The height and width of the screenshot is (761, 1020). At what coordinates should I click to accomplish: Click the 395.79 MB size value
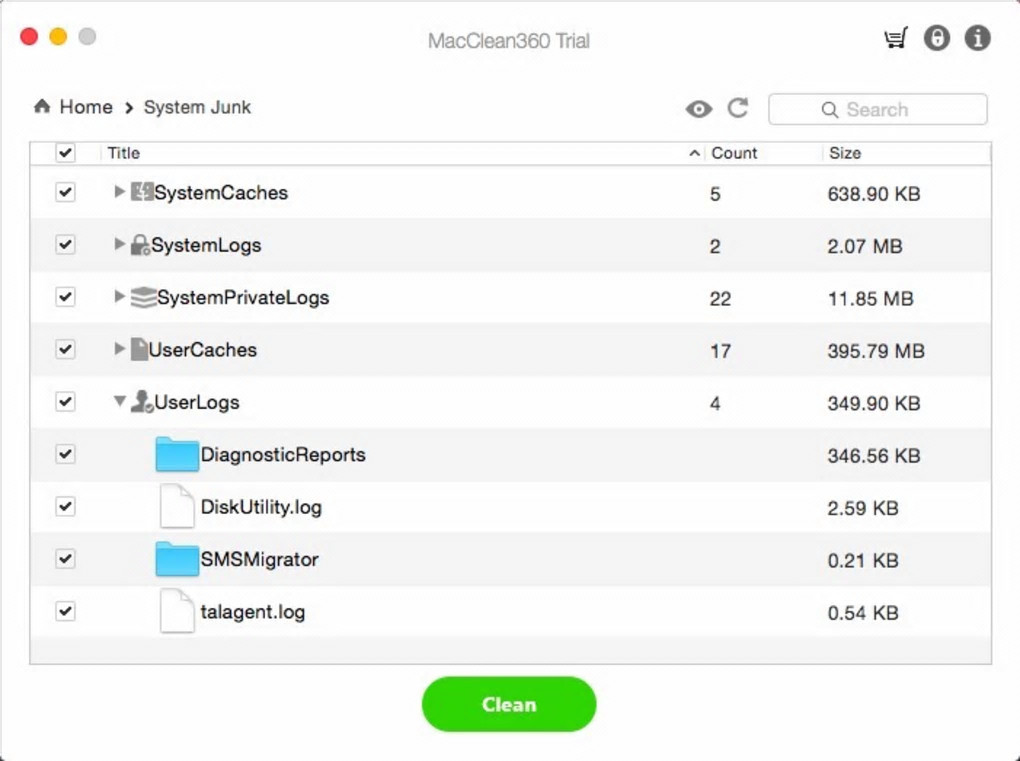click(876, 351)
